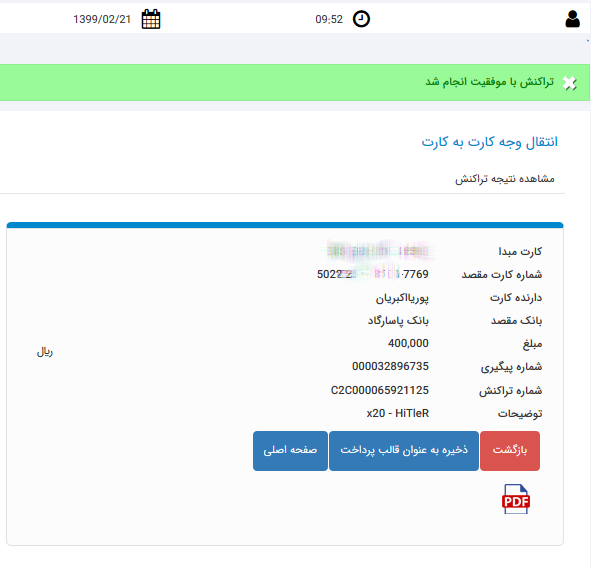Screen dimensions: 591x569
Task: Click the destination bank value بانک پاسارگاد
Action: (398, 321)
